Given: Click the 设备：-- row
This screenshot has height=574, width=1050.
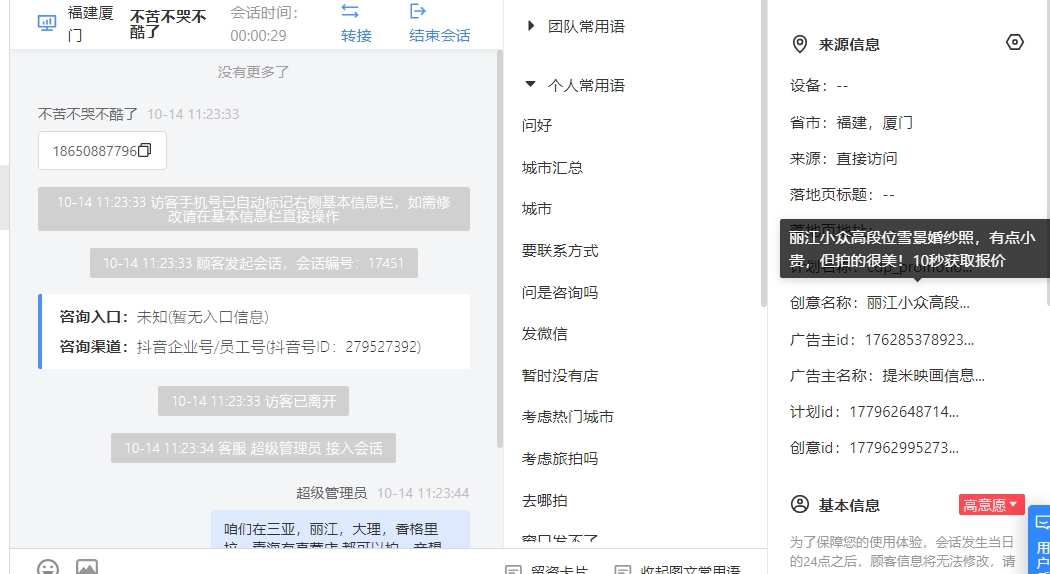Looking at the screenshot, I should (820, 86).
